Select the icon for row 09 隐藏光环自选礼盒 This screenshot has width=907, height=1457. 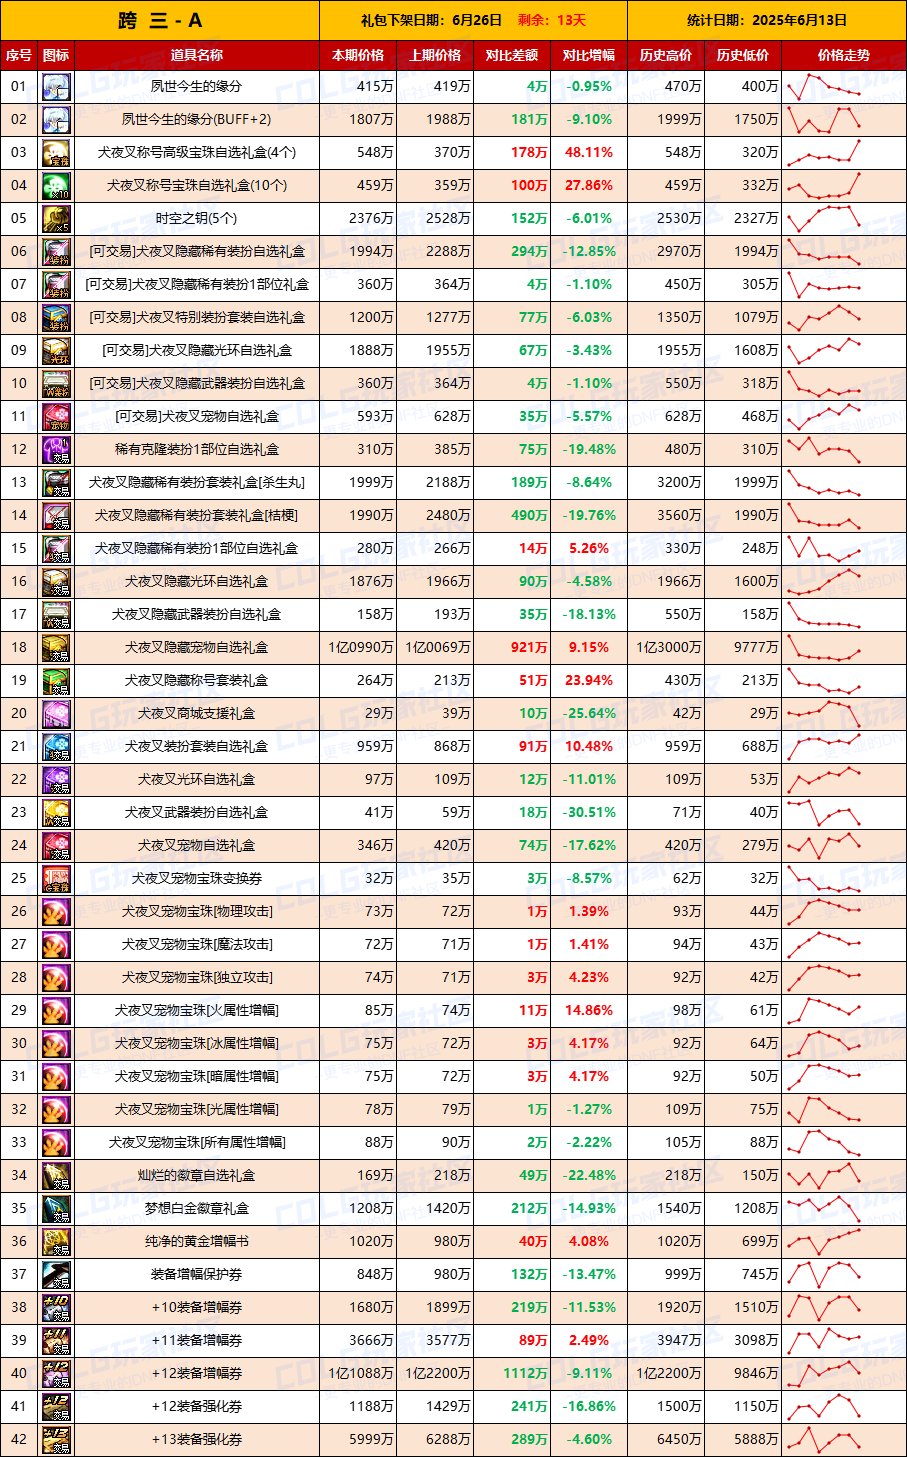click(x=56, y=351)
